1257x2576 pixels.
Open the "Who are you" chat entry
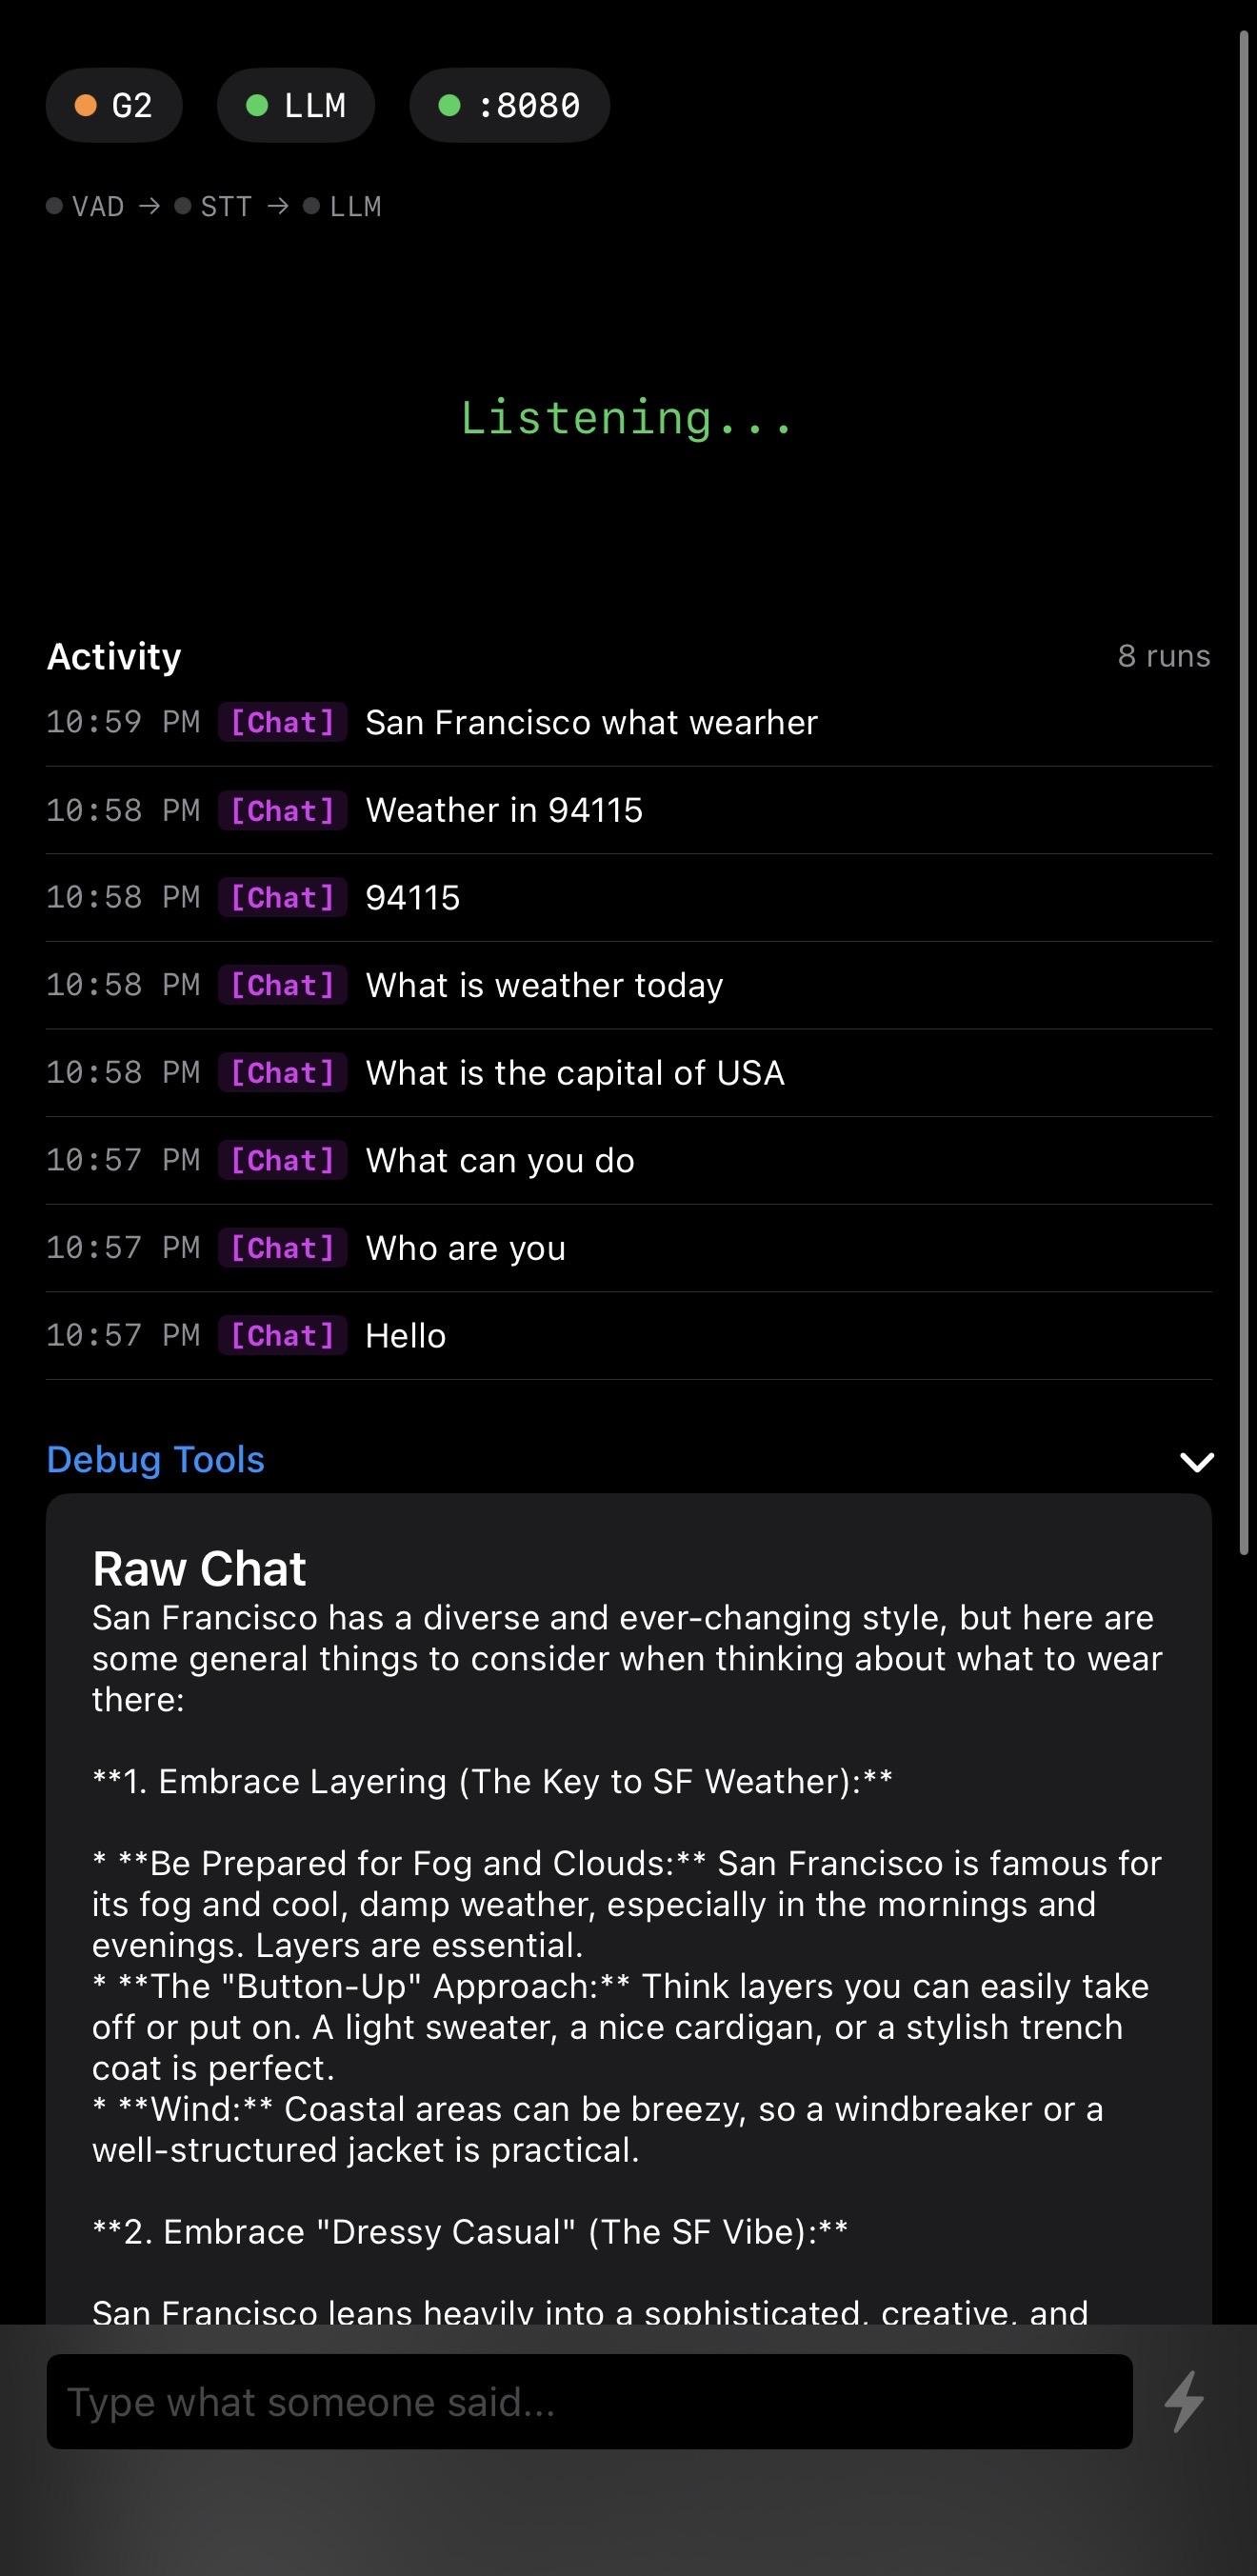click(465, 1248)
